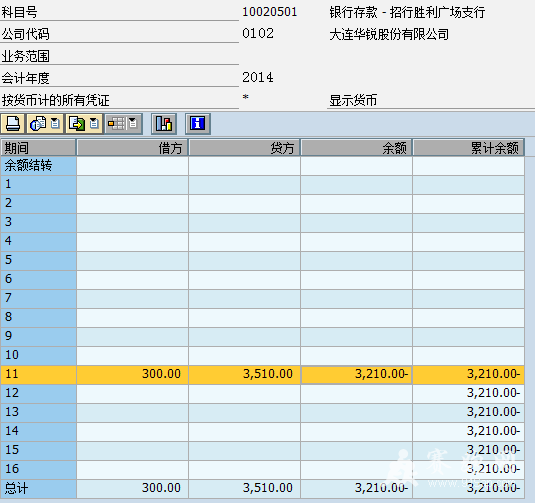Open the export dropdown arrow
The image size is (535, 503).
point(95,124)
